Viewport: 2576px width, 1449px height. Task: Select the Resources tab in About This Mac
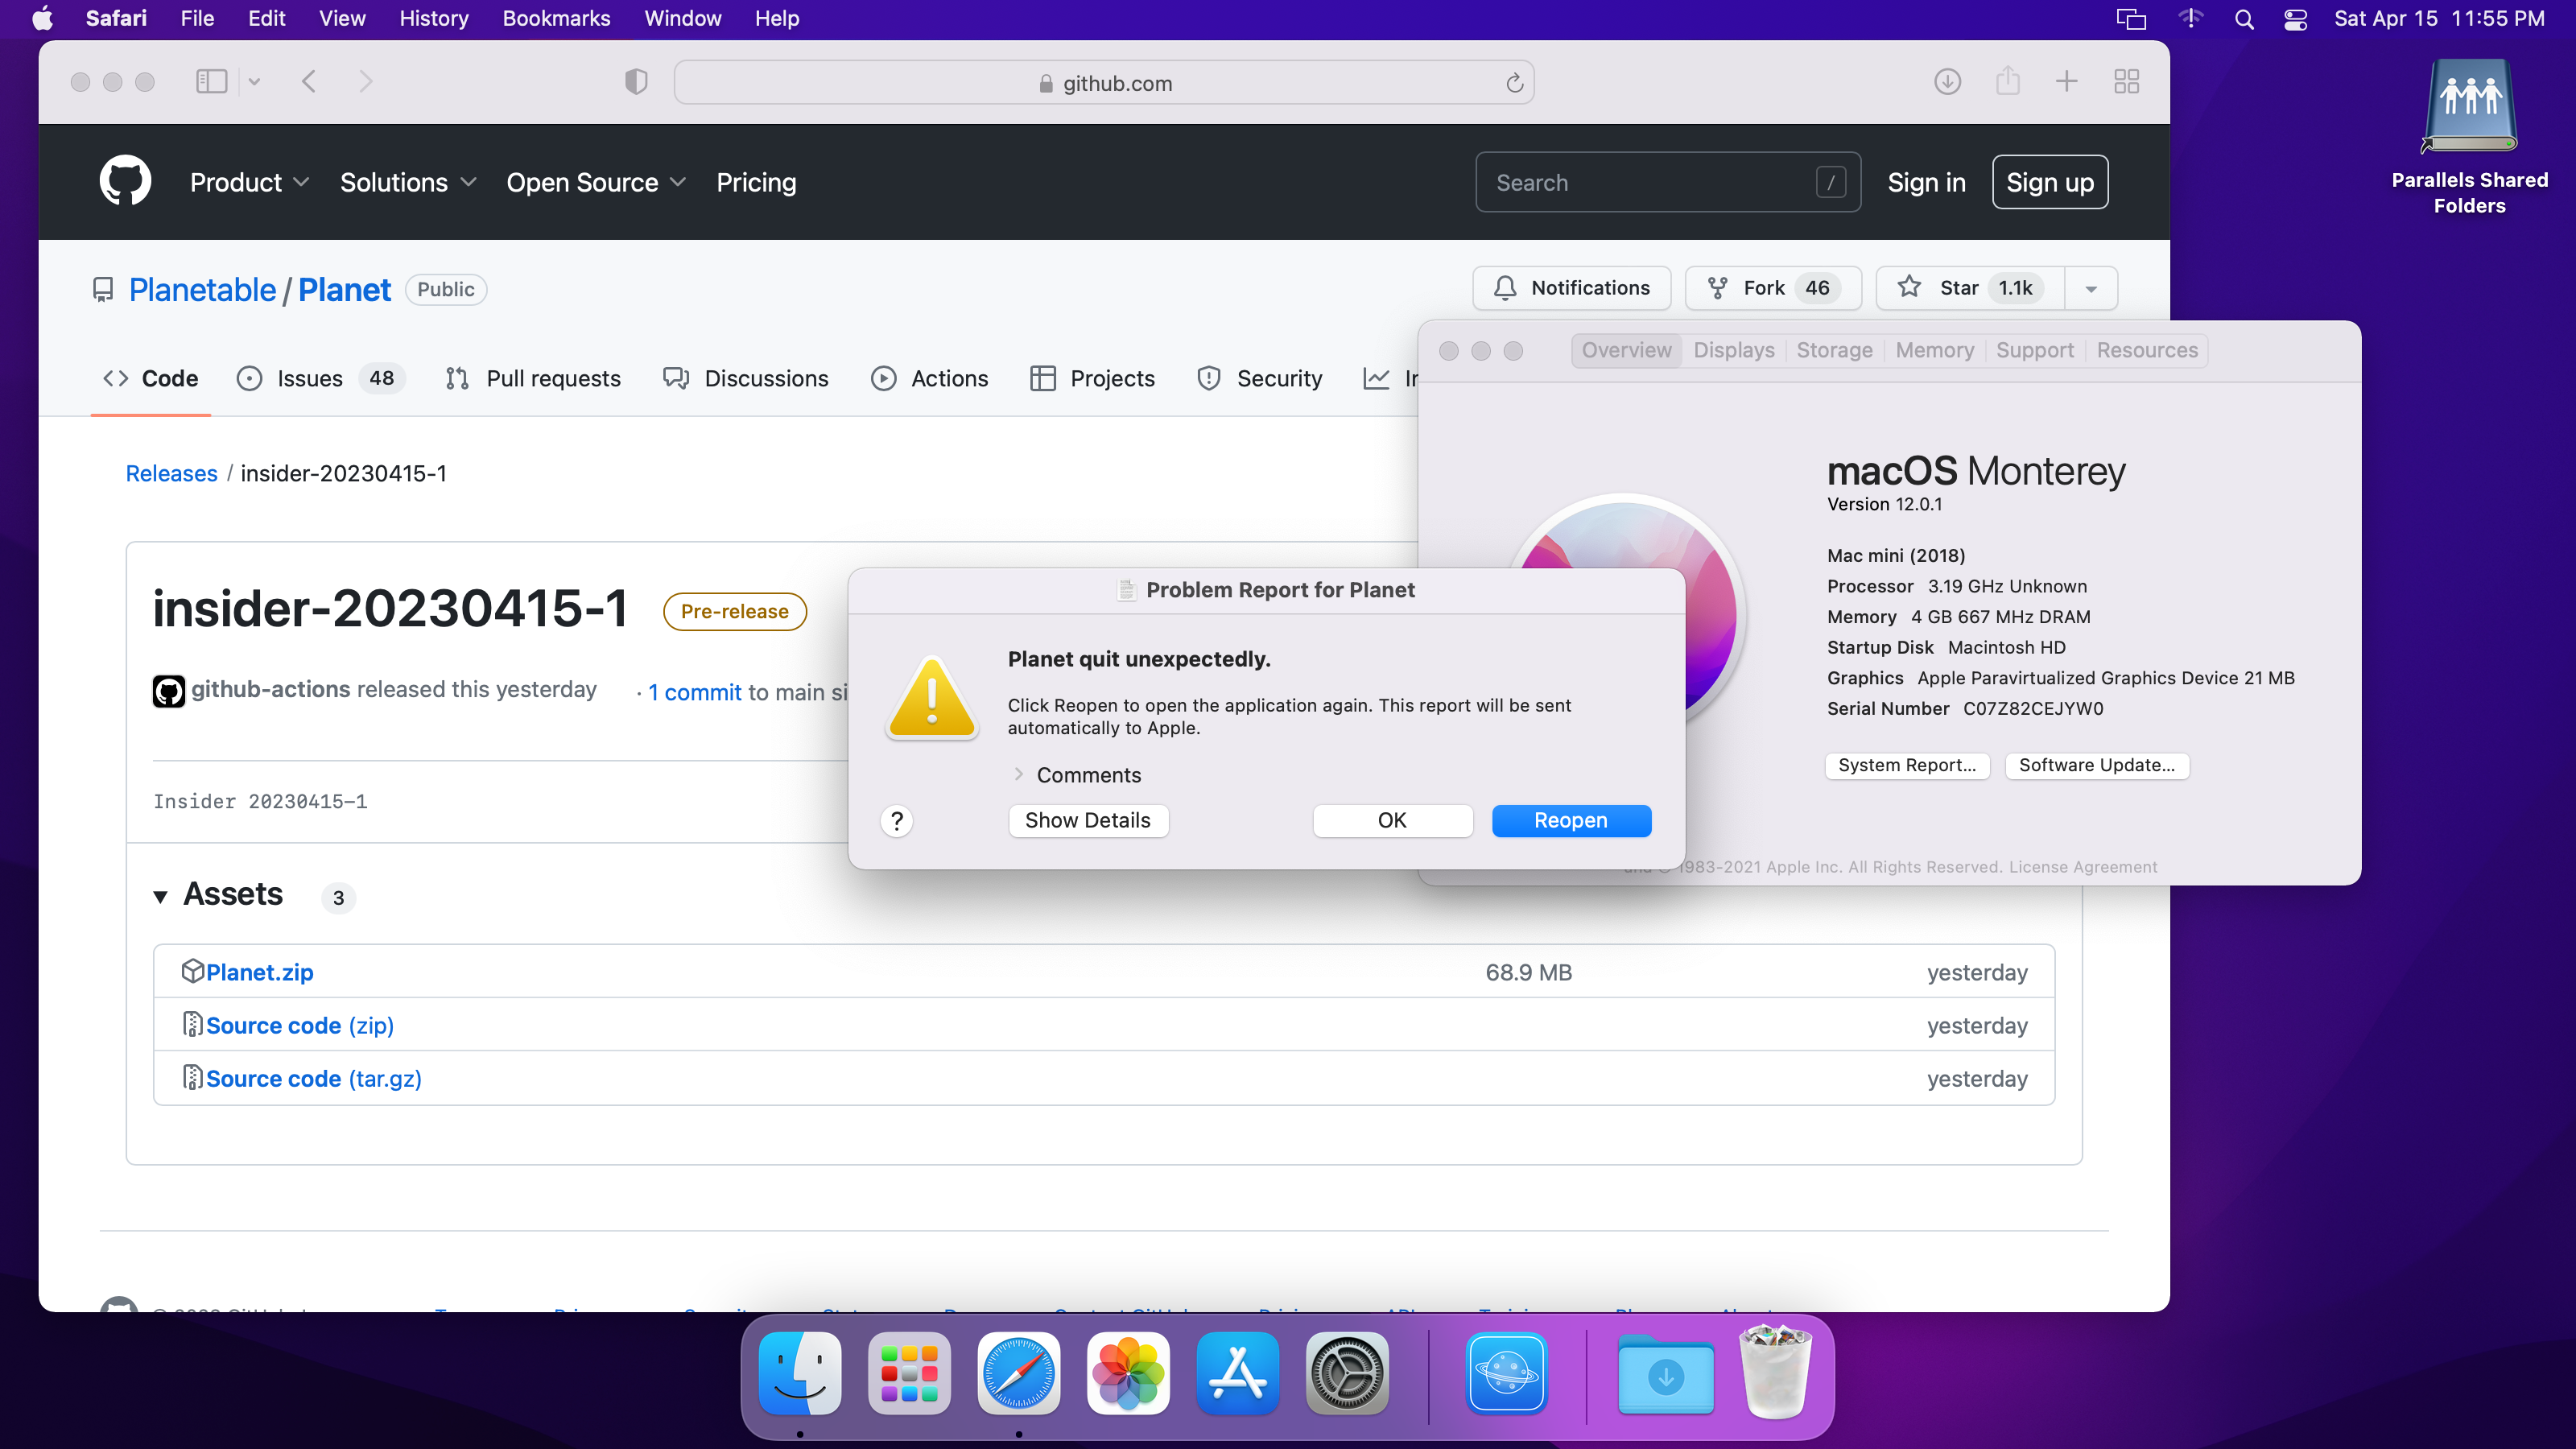[x=2147, y=350]
